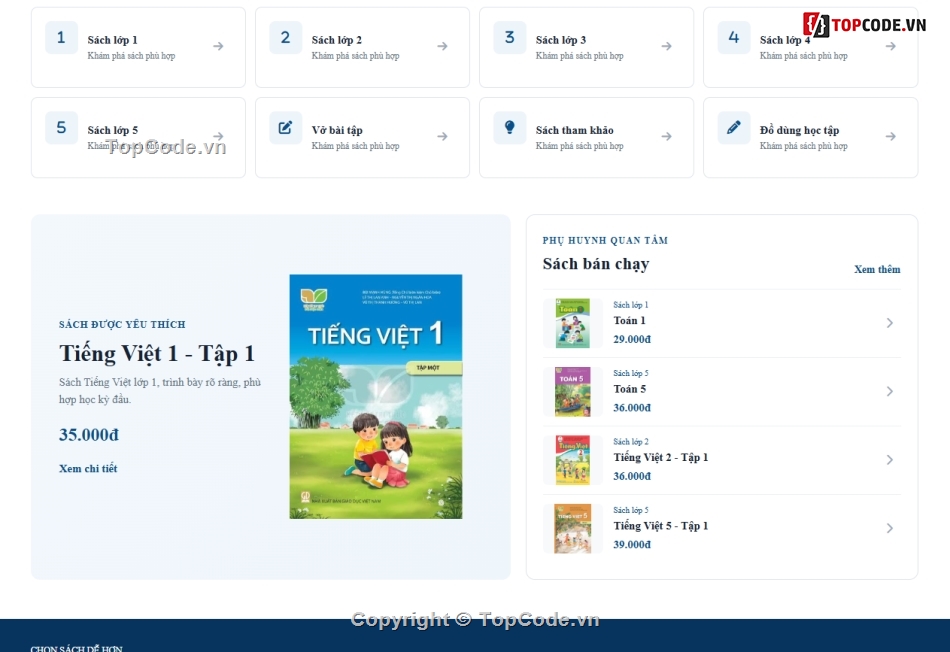Click the PHỤ HUYNH QUAN TÂM label
950x652 pixels.
[605, 241]
